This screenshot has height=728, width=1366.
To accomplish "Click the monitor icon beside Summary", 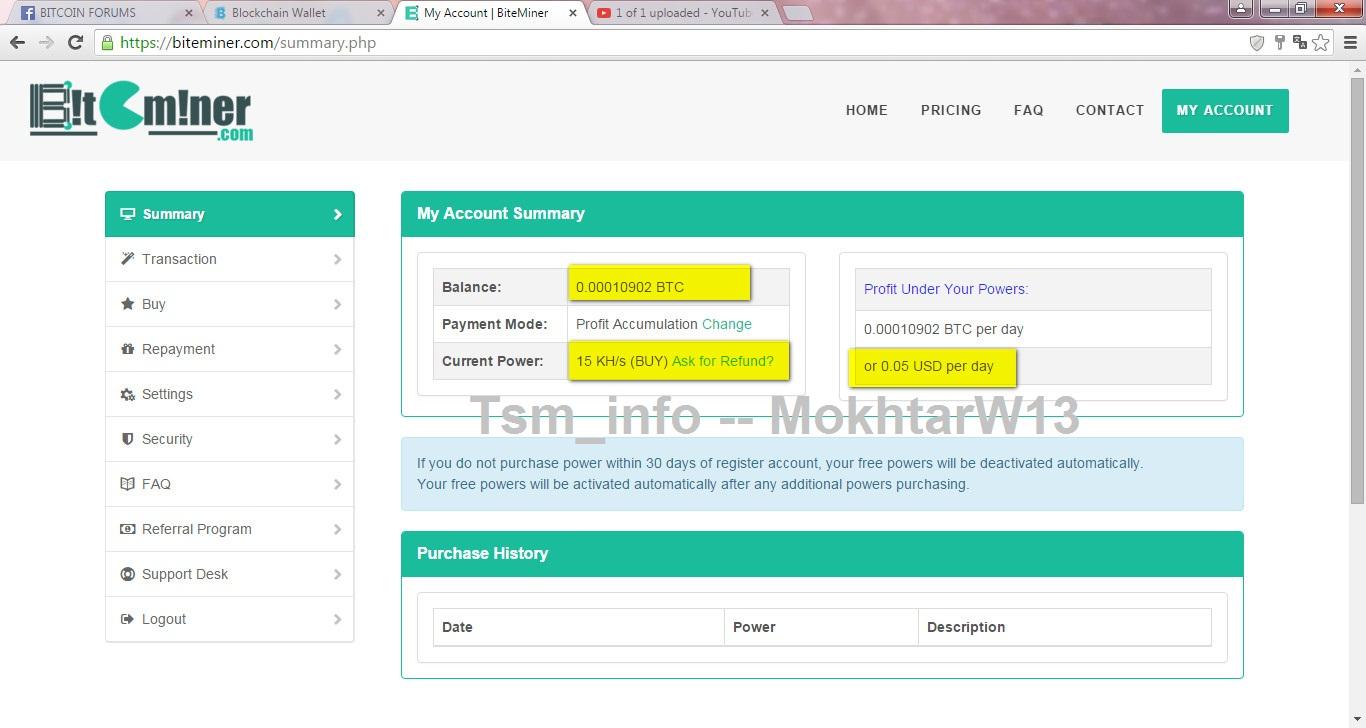I will pos(128,214).
